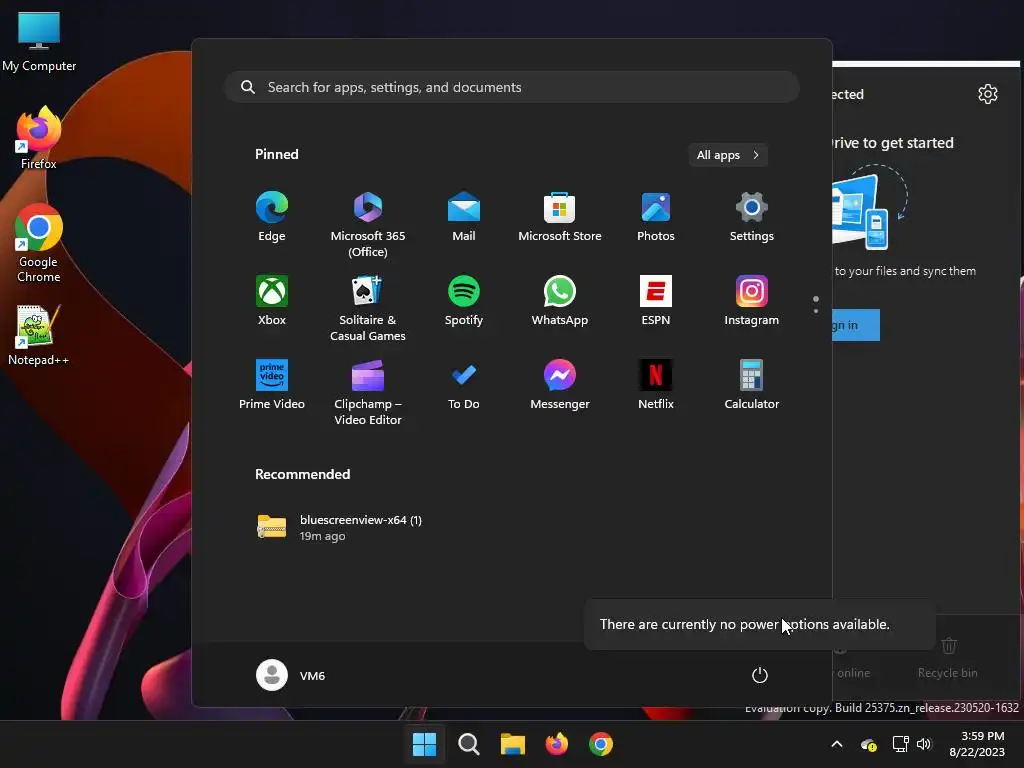Go to next pinned apps page dots
The image size is (1024, 768).
click(x=816, y=304)
